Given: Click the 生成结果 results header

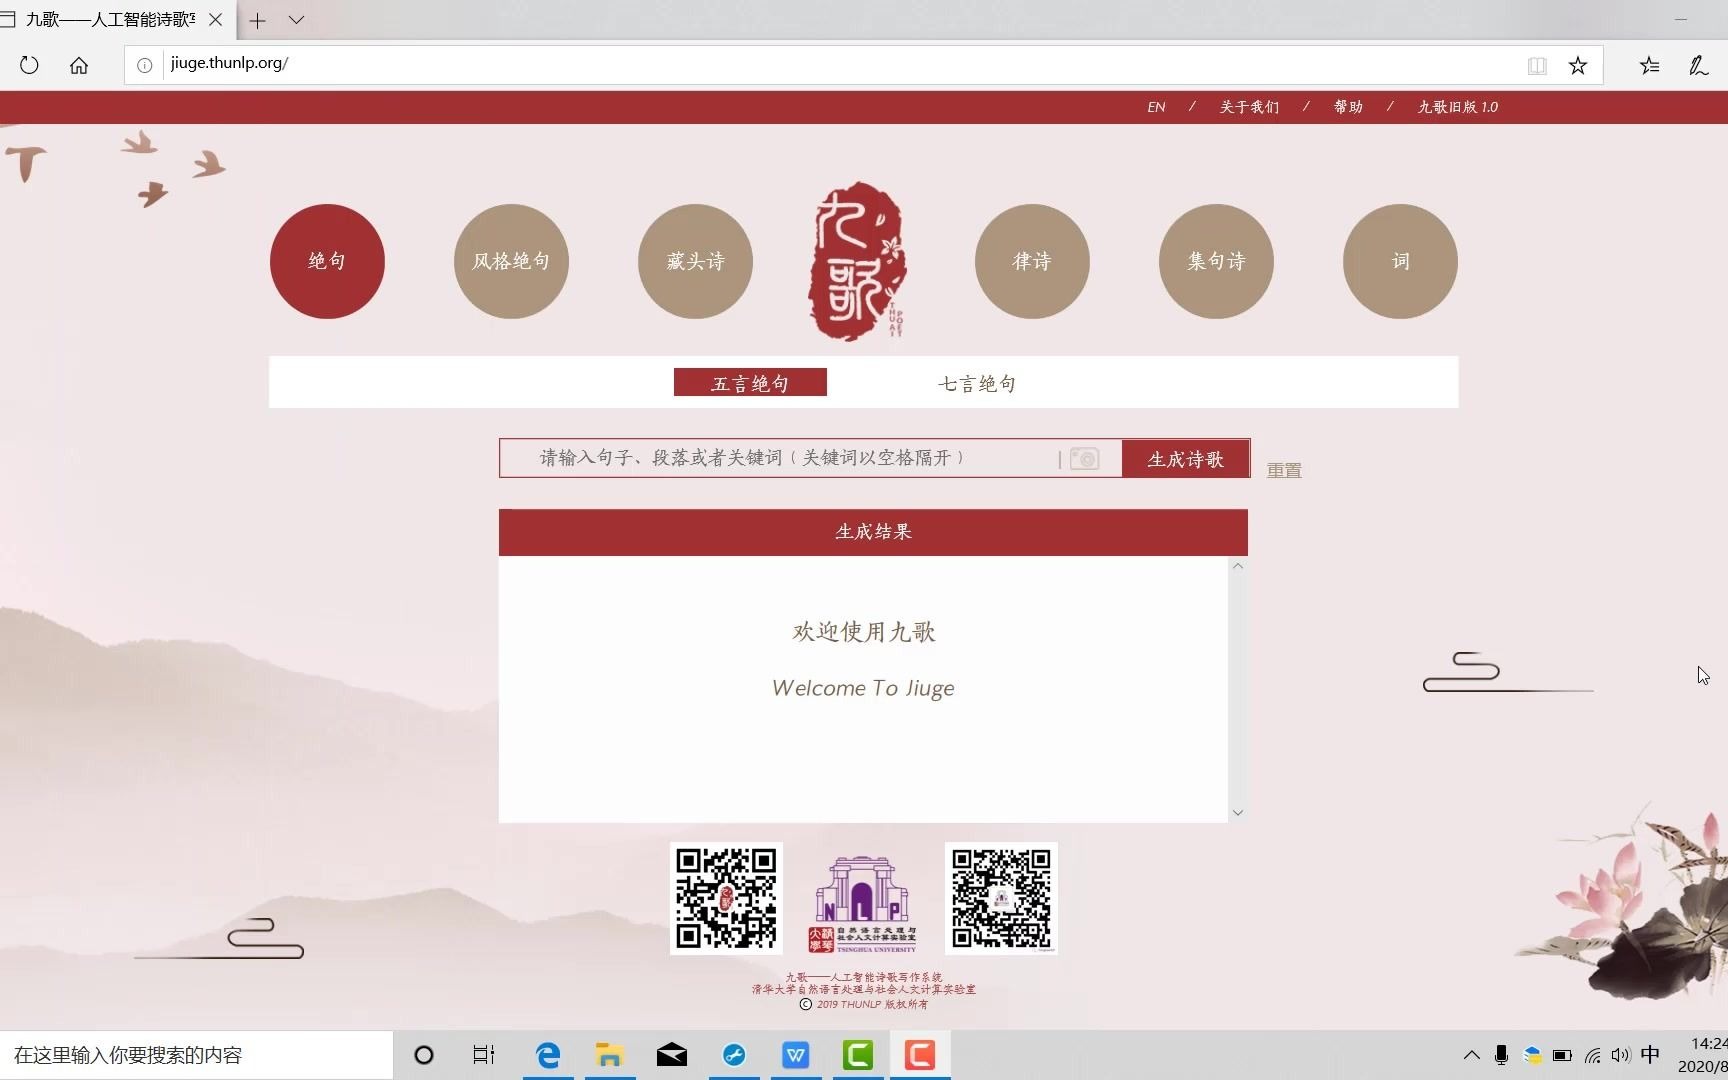Looking at the screenshot, I should 873,532.
